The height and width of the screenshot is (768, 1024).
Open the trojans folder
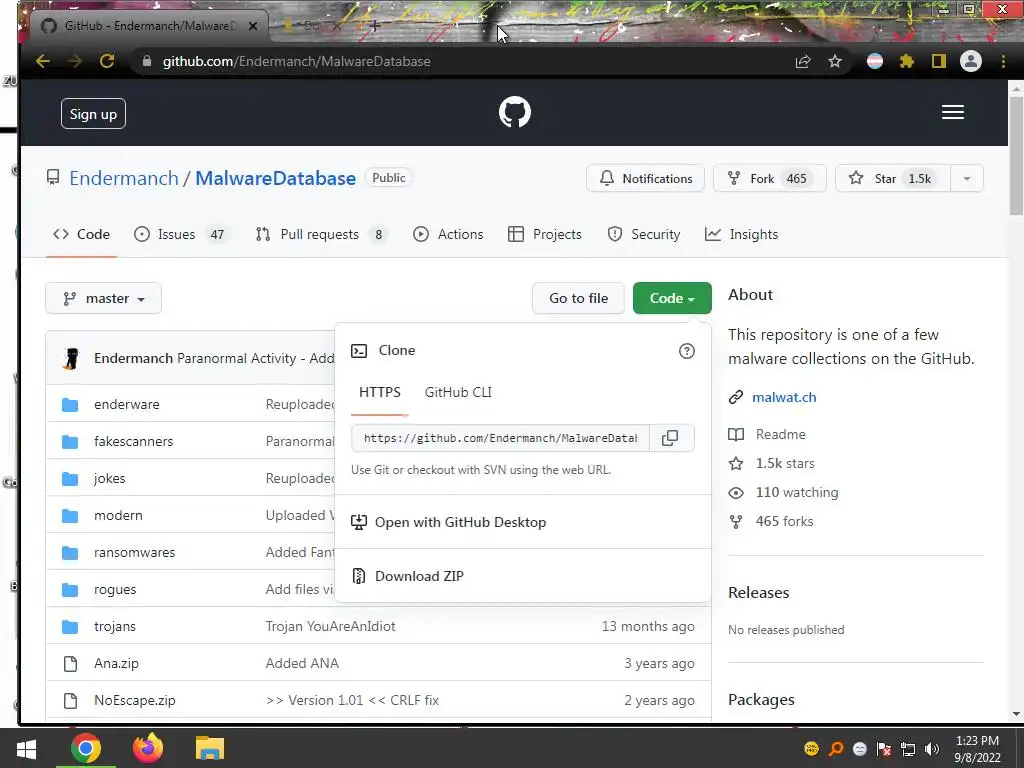(x=115, y=626)
